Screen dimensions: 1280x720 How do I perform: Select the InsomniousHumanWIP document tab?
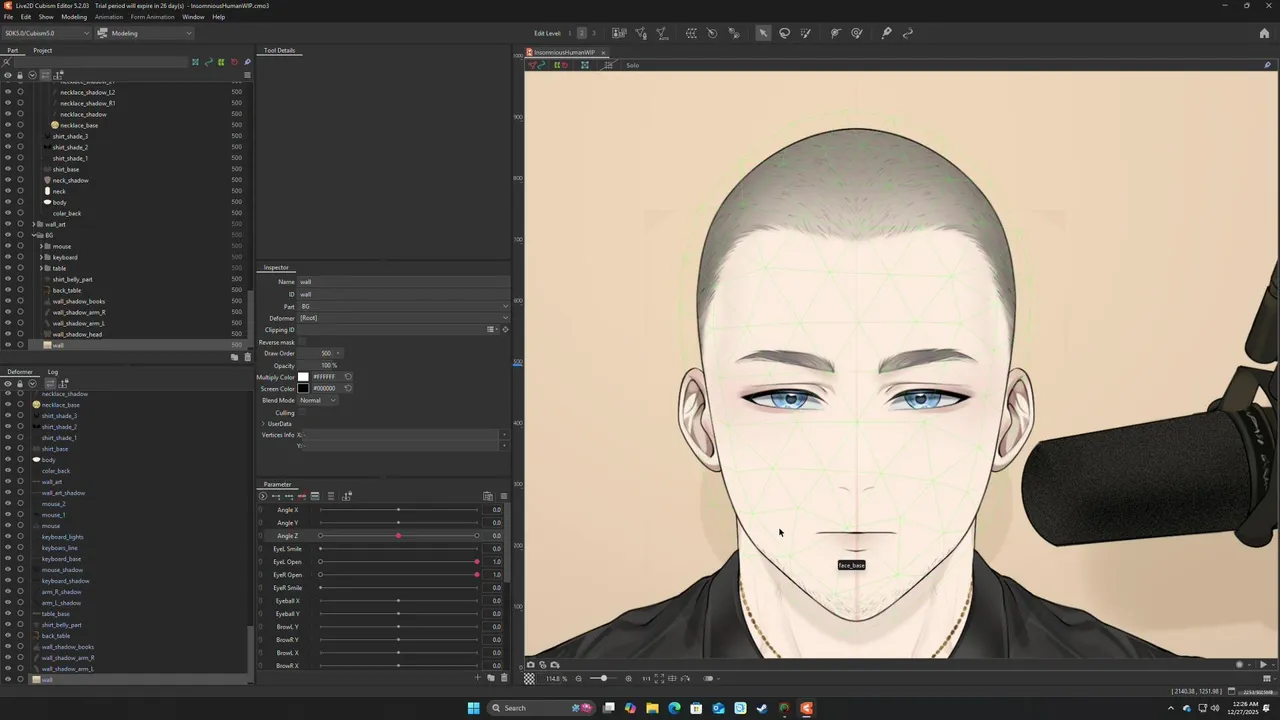pyautogui.click(x=564, y=52)
